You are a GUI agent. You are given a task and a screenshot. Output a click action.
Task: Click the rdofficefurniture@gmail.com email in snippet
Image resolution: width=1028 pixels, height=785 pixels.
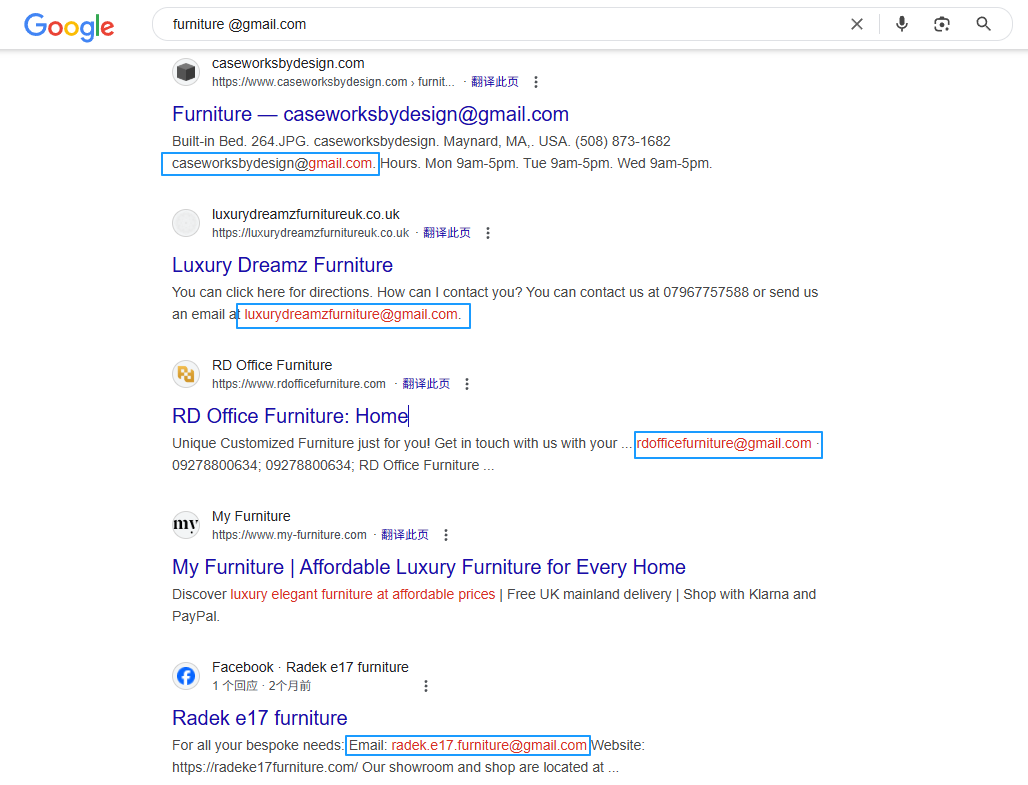(x=724, y=443)
